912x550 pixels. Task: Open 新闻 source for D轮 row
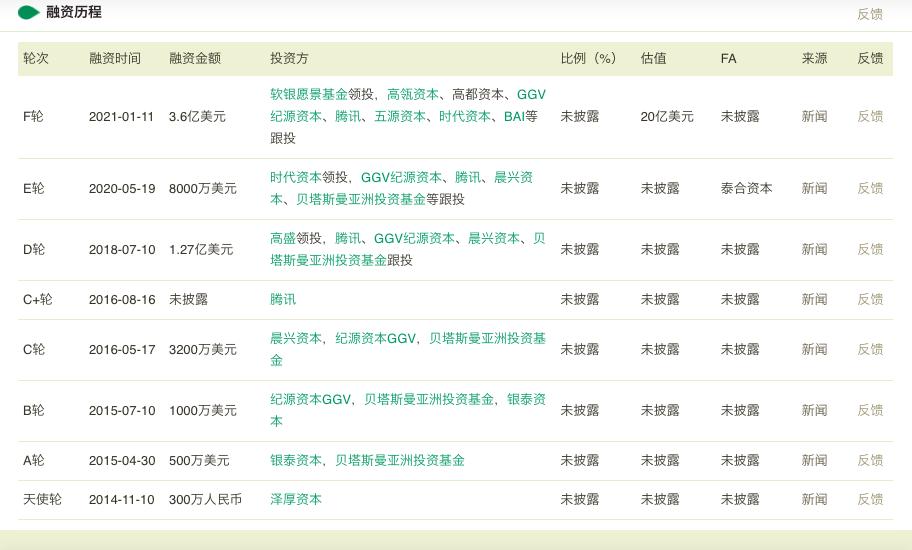(x=814, y=249)
